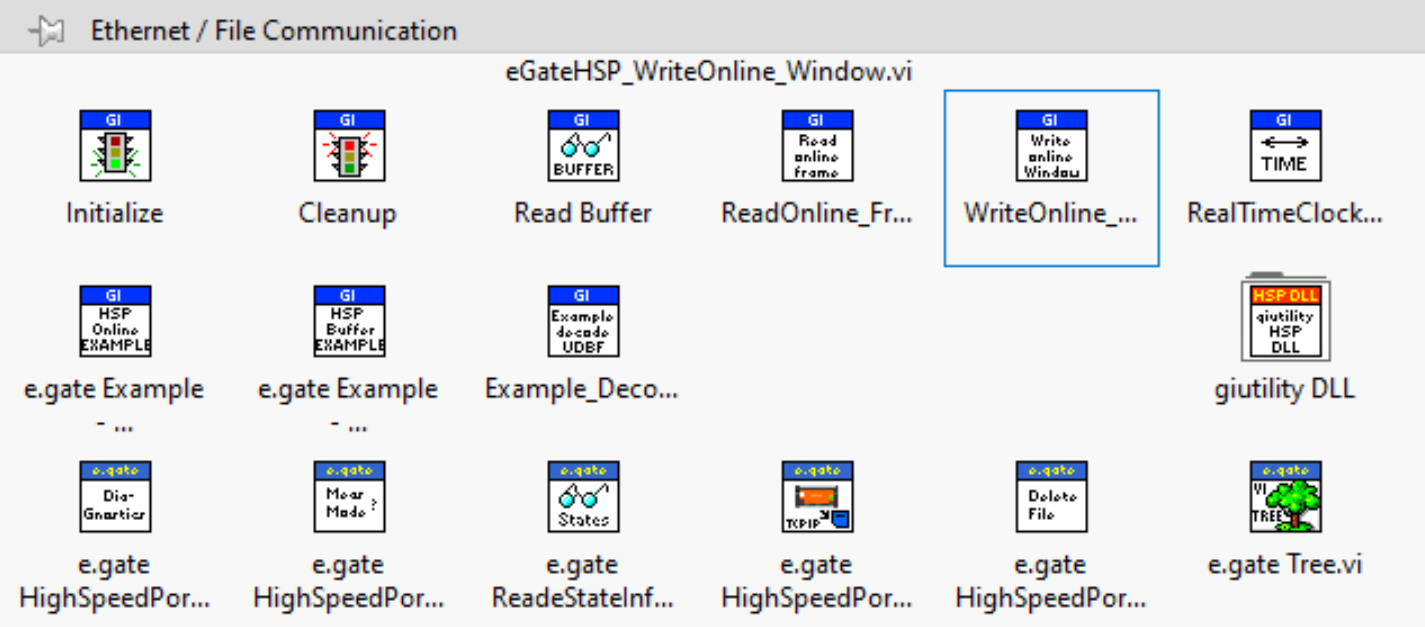
Task: Pin the Ethernet / File Communication palette
Action: [47, 31]
